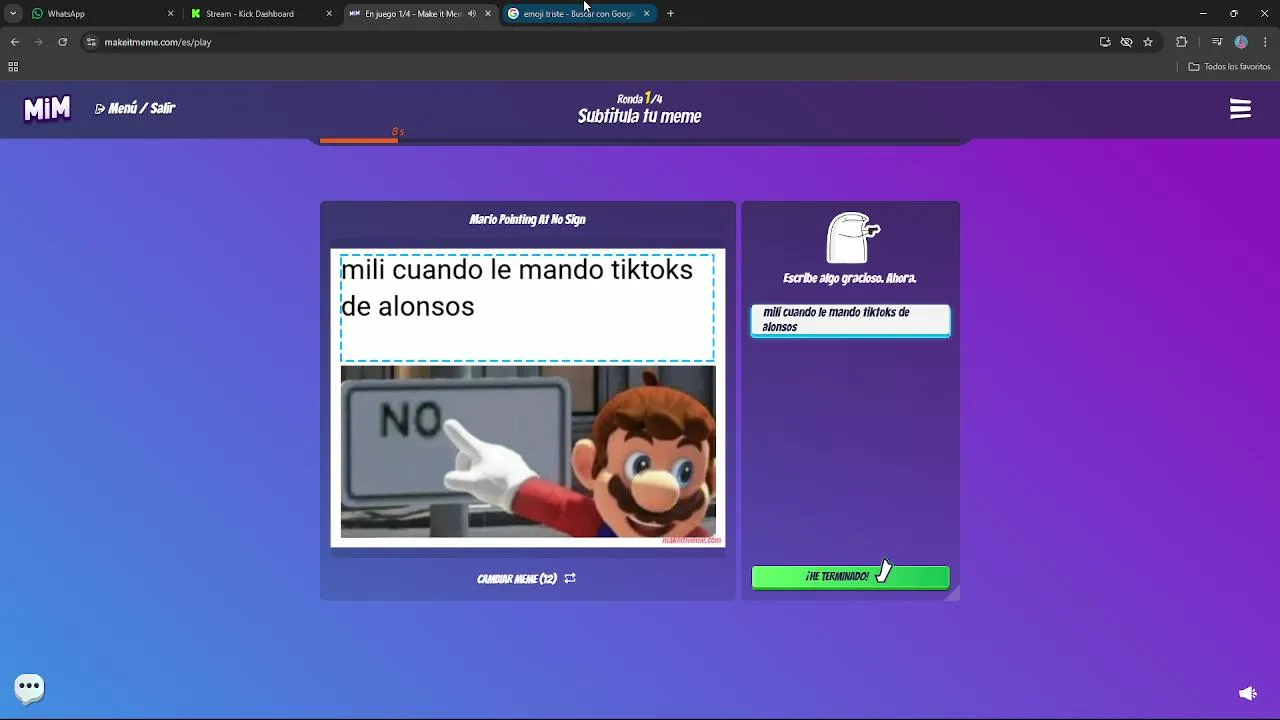Close the En juego Make it Meme tab
The image size is (1280, 720).
pos(488,14)
